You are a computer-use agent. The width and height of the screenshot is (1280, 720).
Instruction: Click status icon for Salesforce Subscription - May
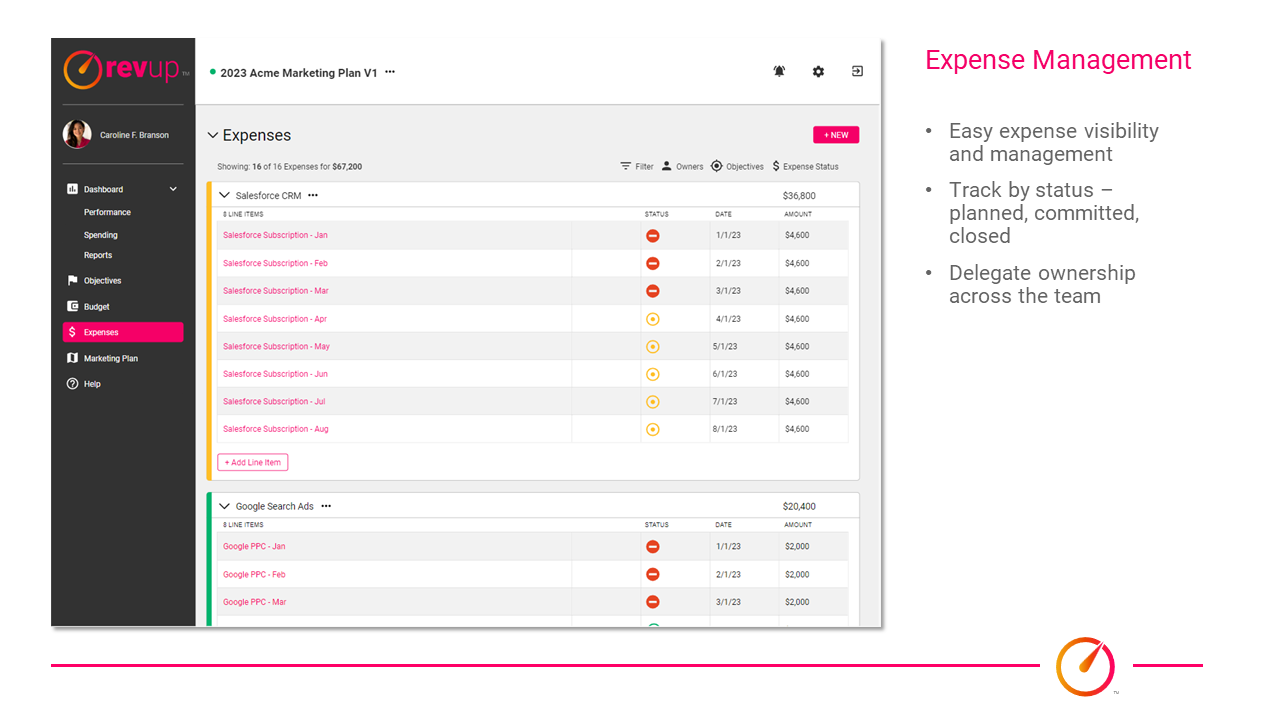pos(653,347)
